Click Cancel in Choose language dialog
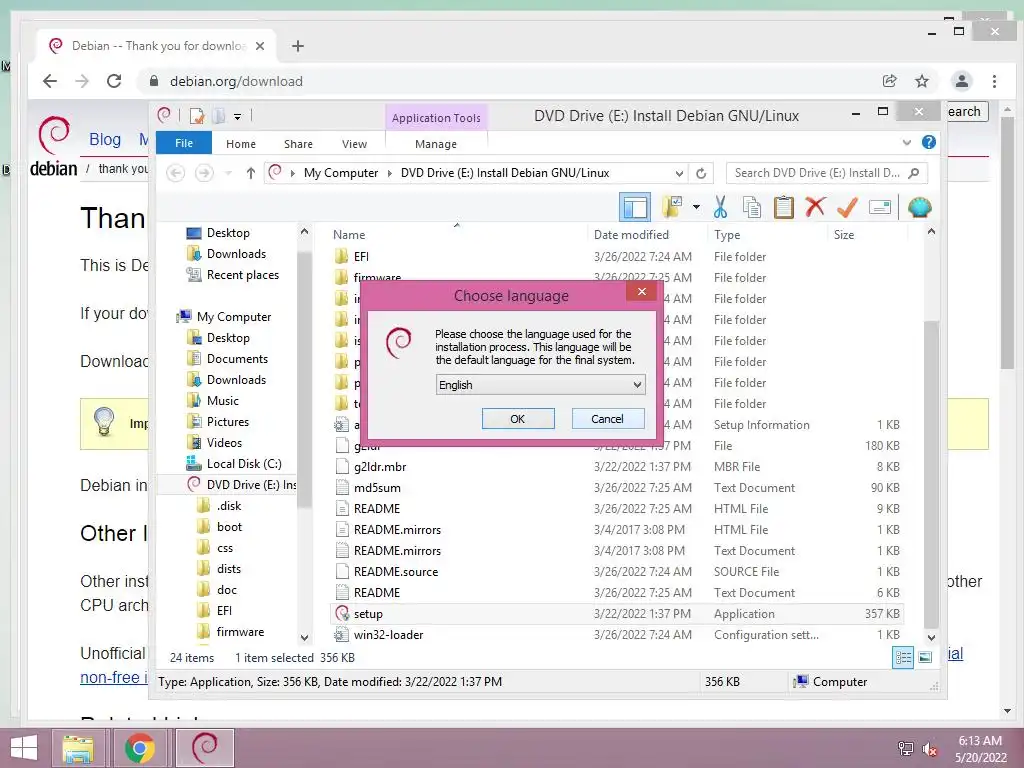Screen dimensions: 1024x768 (607, 419)
